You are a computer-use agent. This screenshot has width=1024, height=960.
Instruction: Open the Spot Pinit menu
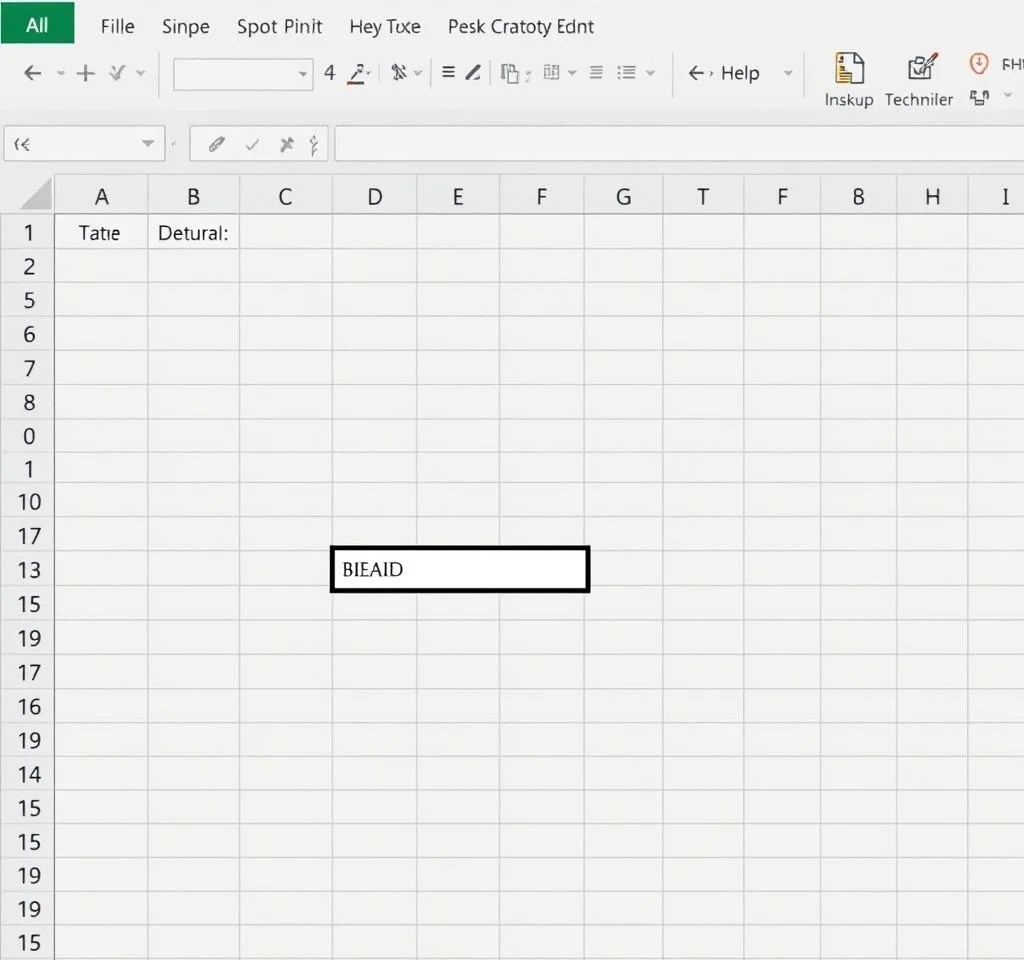[280, 27]
